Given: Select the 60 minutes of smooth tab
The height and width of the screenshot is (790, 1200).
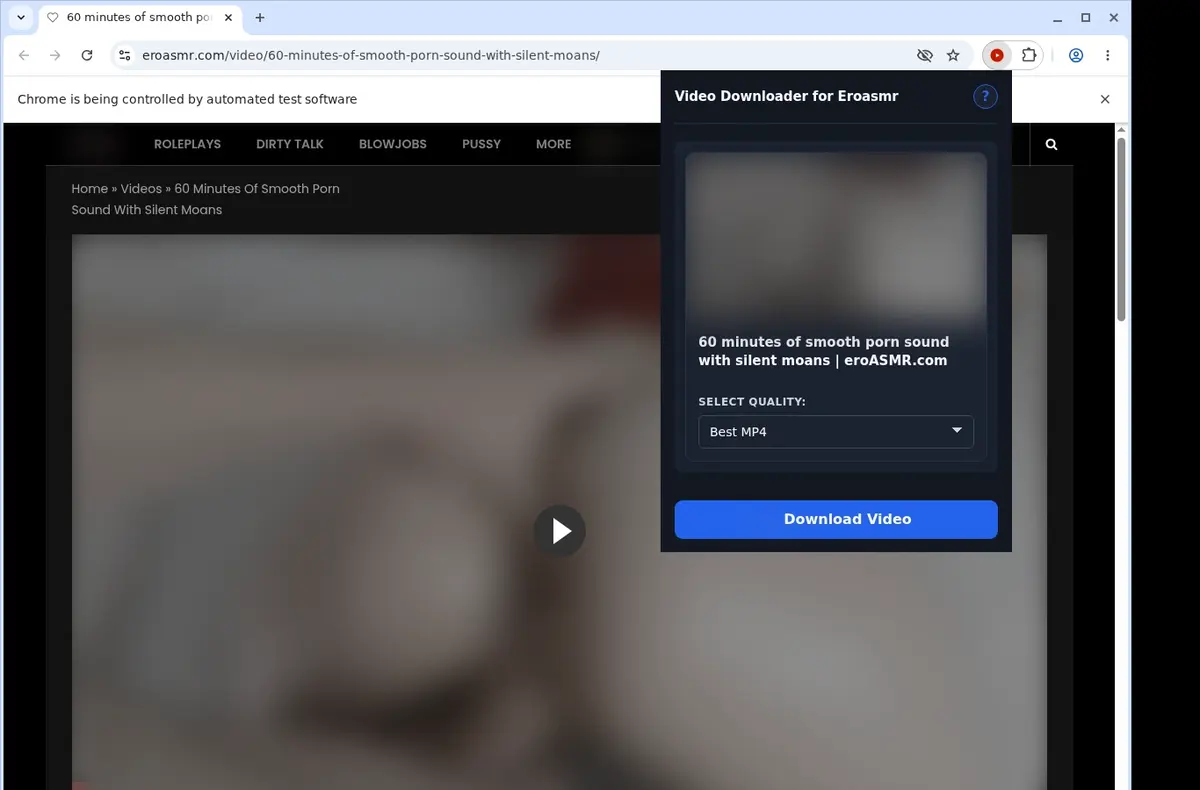Looking at the screenshot, I should (x=140, y=18).
